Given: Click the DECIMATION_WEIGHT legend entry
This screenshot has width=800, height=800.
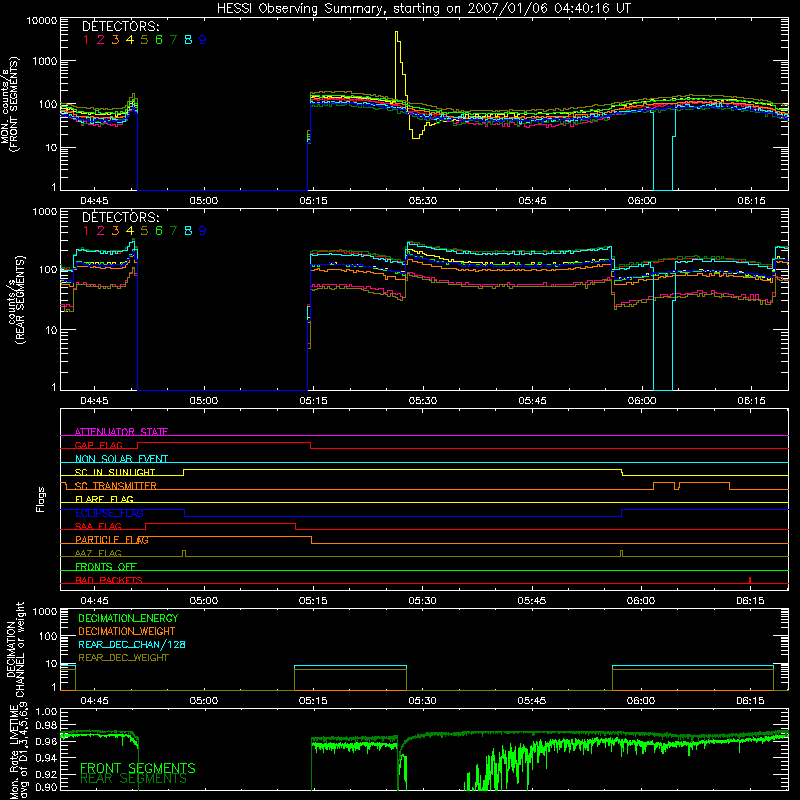Looking at the screenshot, I should point(127,632).
